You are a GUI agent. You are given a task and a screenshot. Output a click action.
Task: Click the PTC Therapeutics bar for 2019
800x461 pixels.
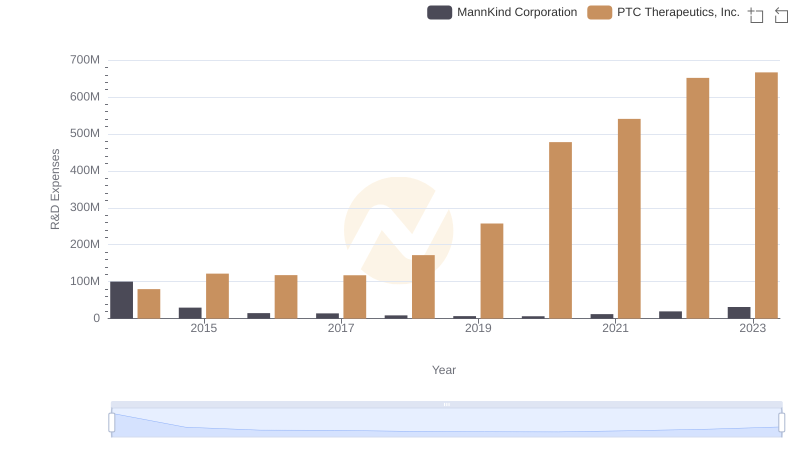[x=492, y=271]
